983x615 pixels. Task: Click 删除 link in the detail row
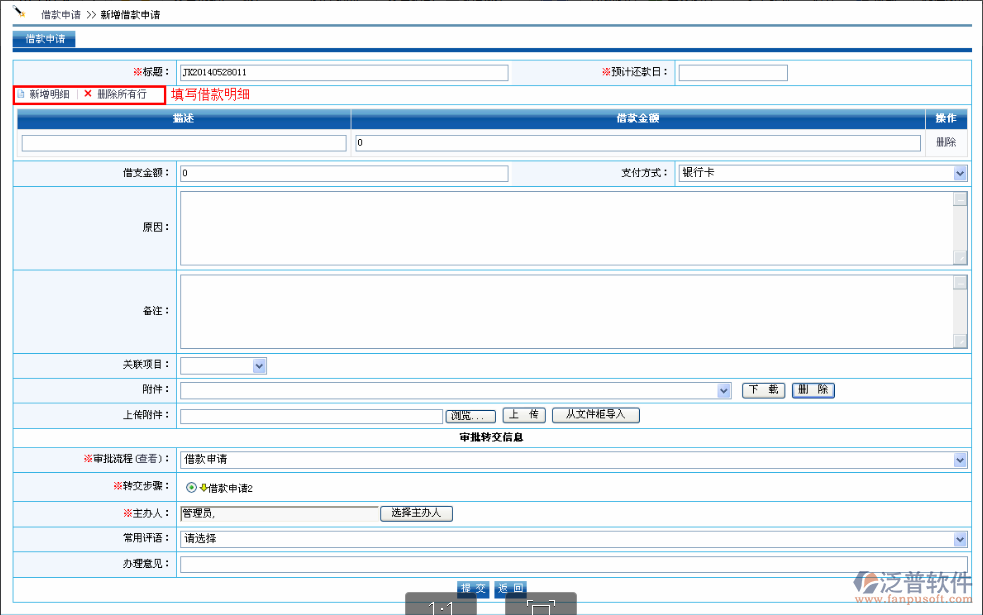(x=945, y=142)
